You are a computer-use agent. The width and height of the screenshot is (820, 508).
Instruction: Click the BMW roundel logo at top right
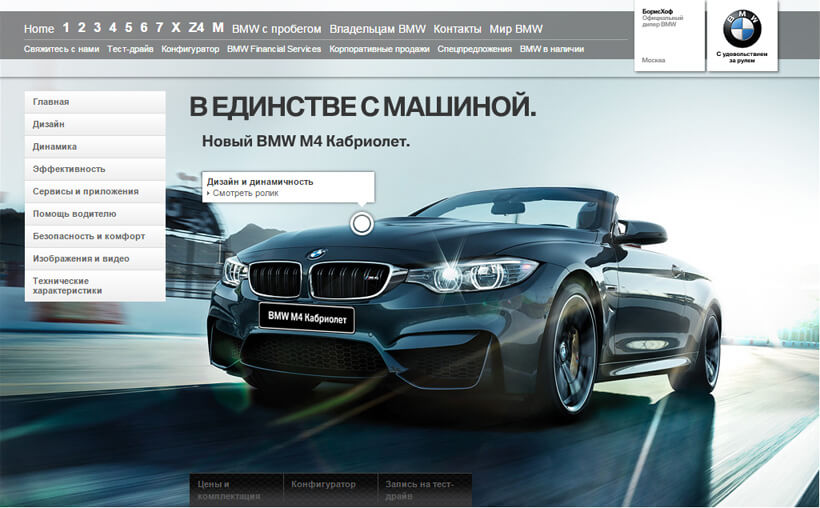tap(742, 29)
